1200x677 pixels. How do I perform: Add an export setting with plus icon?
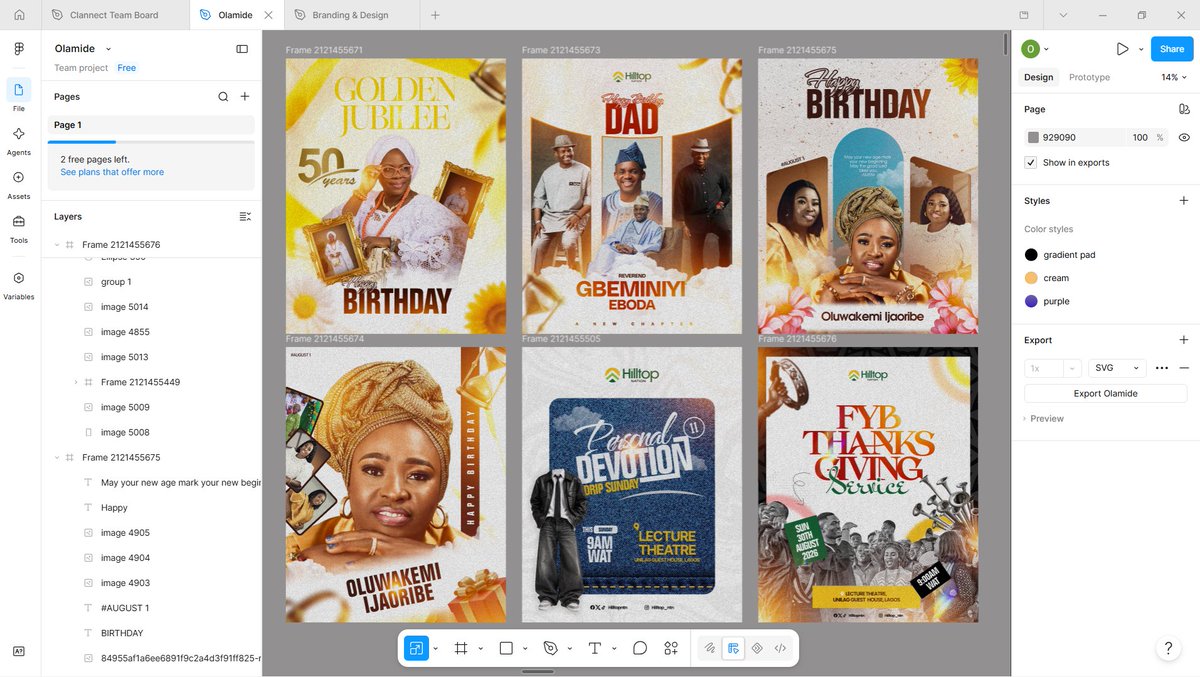(x=1184, y=340)
